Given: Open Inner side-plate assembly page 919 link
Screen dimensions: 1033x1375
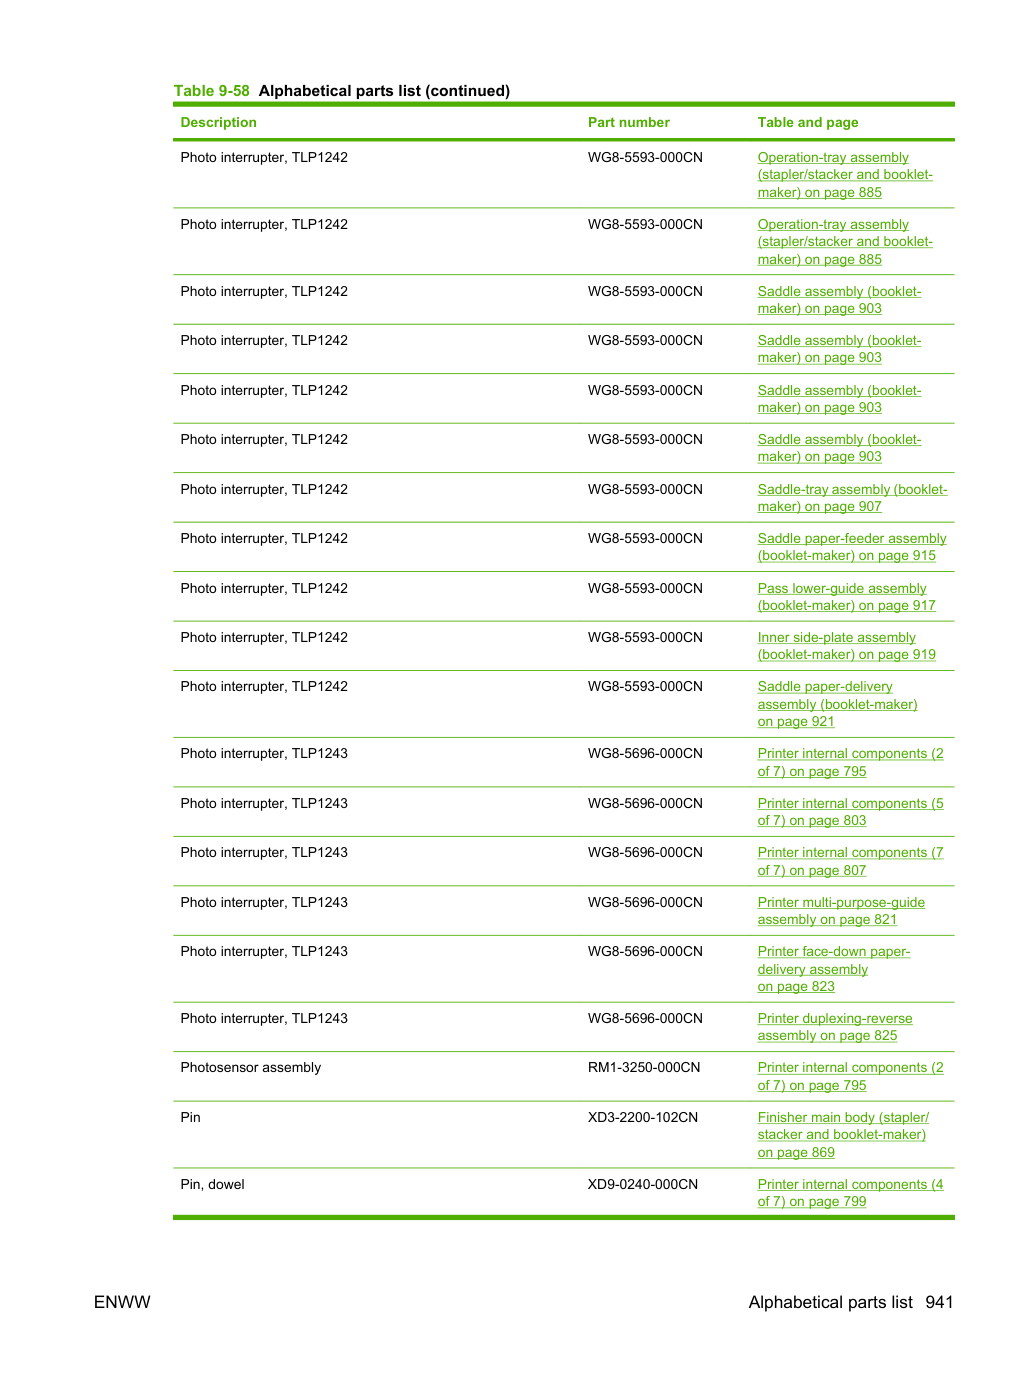Looking at the screenshot, I should pos(846,646).
